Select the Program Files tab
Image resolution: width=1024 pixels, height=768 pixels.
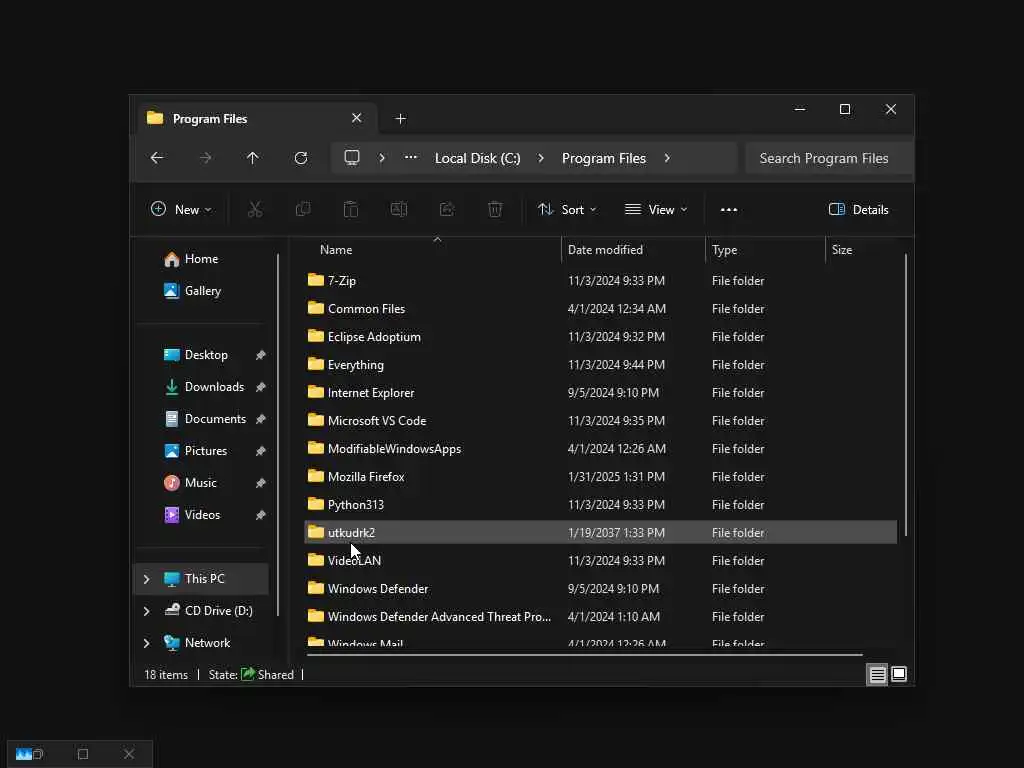click(257, 119)
